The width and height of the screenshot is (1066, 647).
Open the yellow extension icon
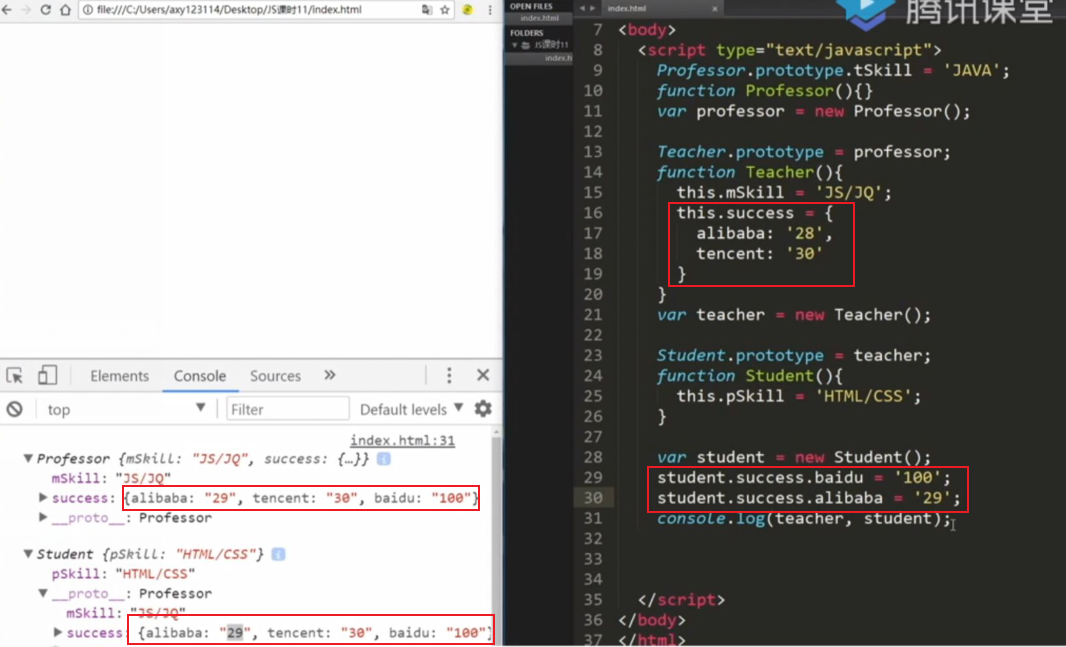[x=468, y=10]
